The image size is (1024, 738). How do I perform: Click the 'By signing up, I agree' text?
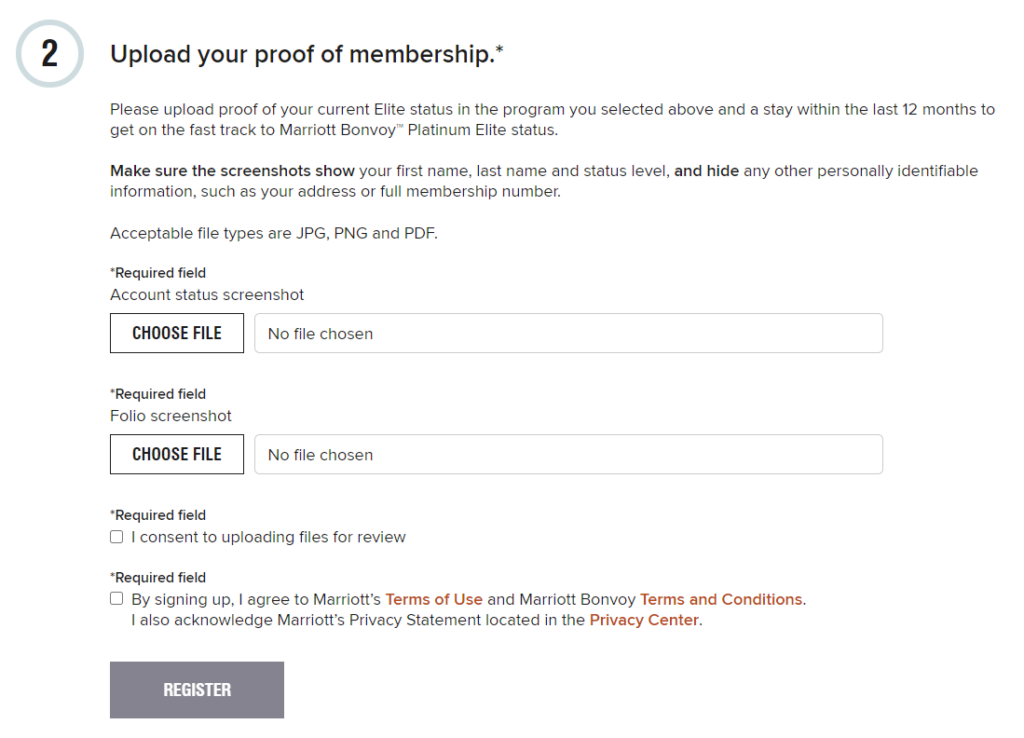point(256,599)
